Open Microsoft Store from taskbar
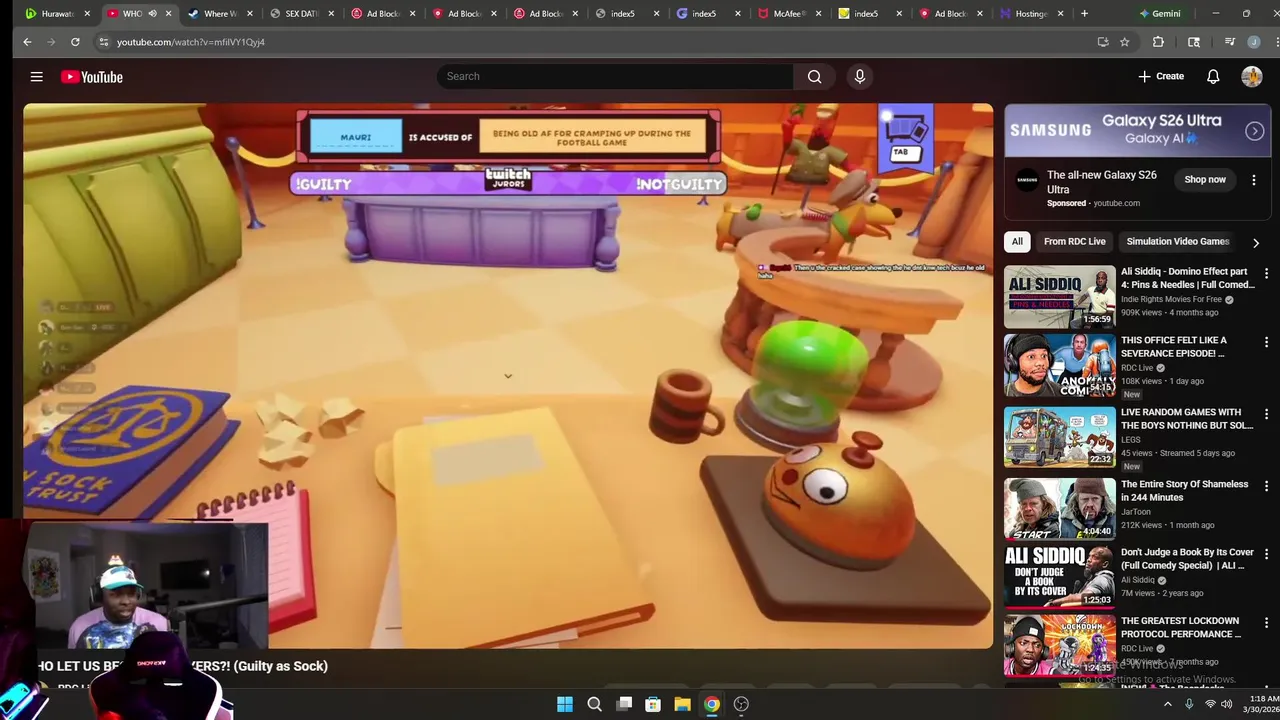 653,704
